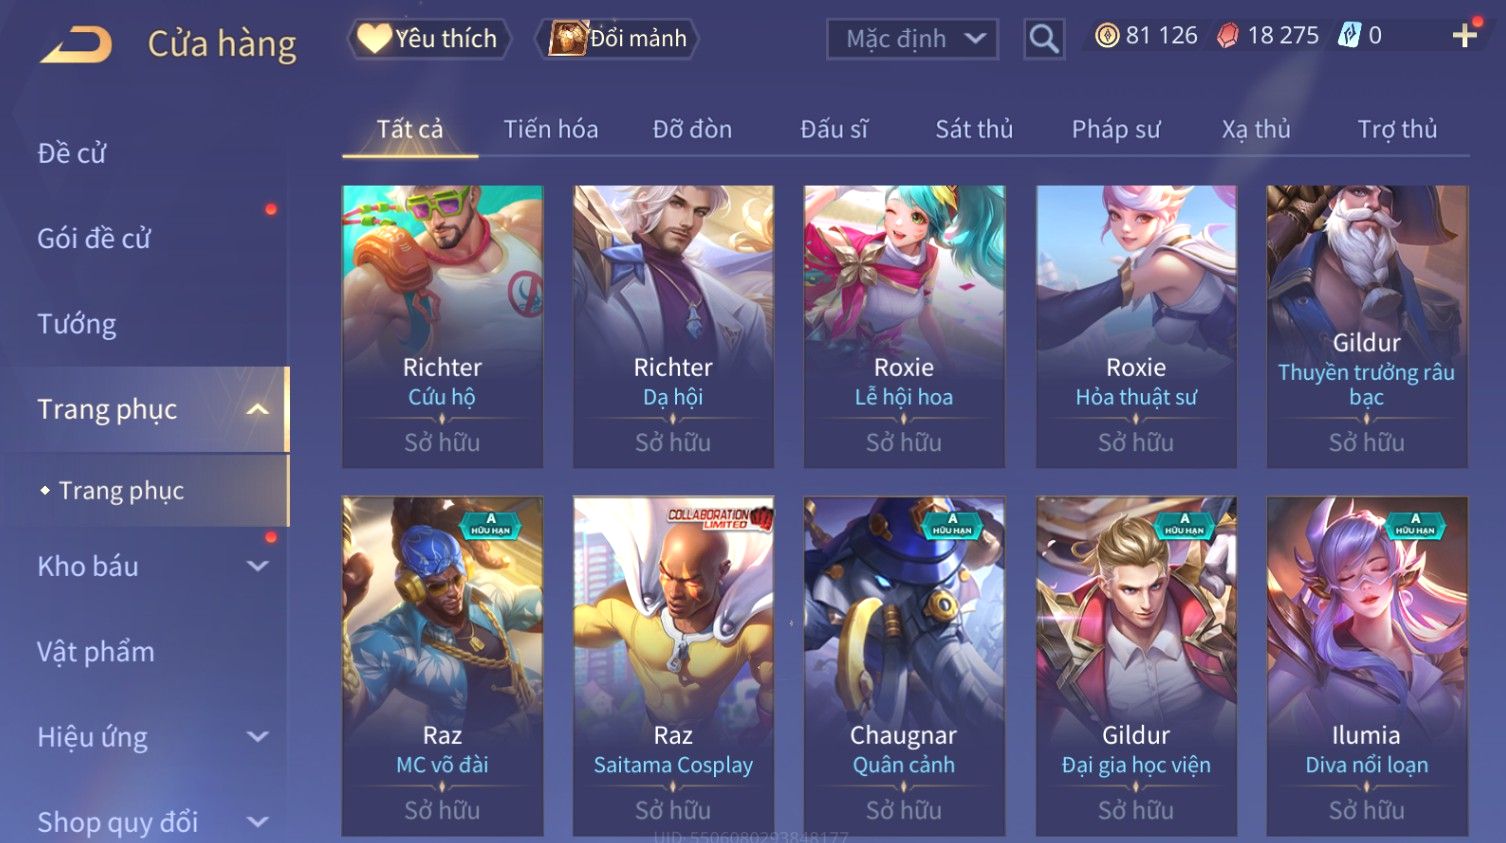This screenshot has width=1506, height=843.
Task: Open Yêu thích heart favorites
Action: pyautogui.click(x=429, y=39)
